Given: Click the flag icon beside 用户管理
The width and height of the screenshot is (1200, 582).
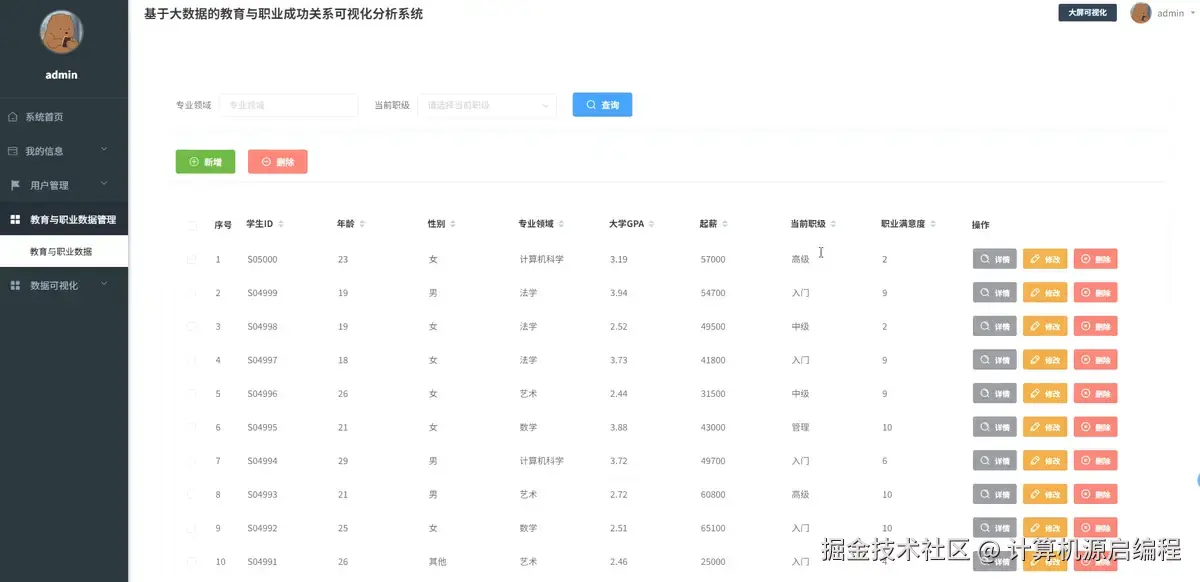Looking at the screenshot, I should pyautogui.click(x=15, y=185).
